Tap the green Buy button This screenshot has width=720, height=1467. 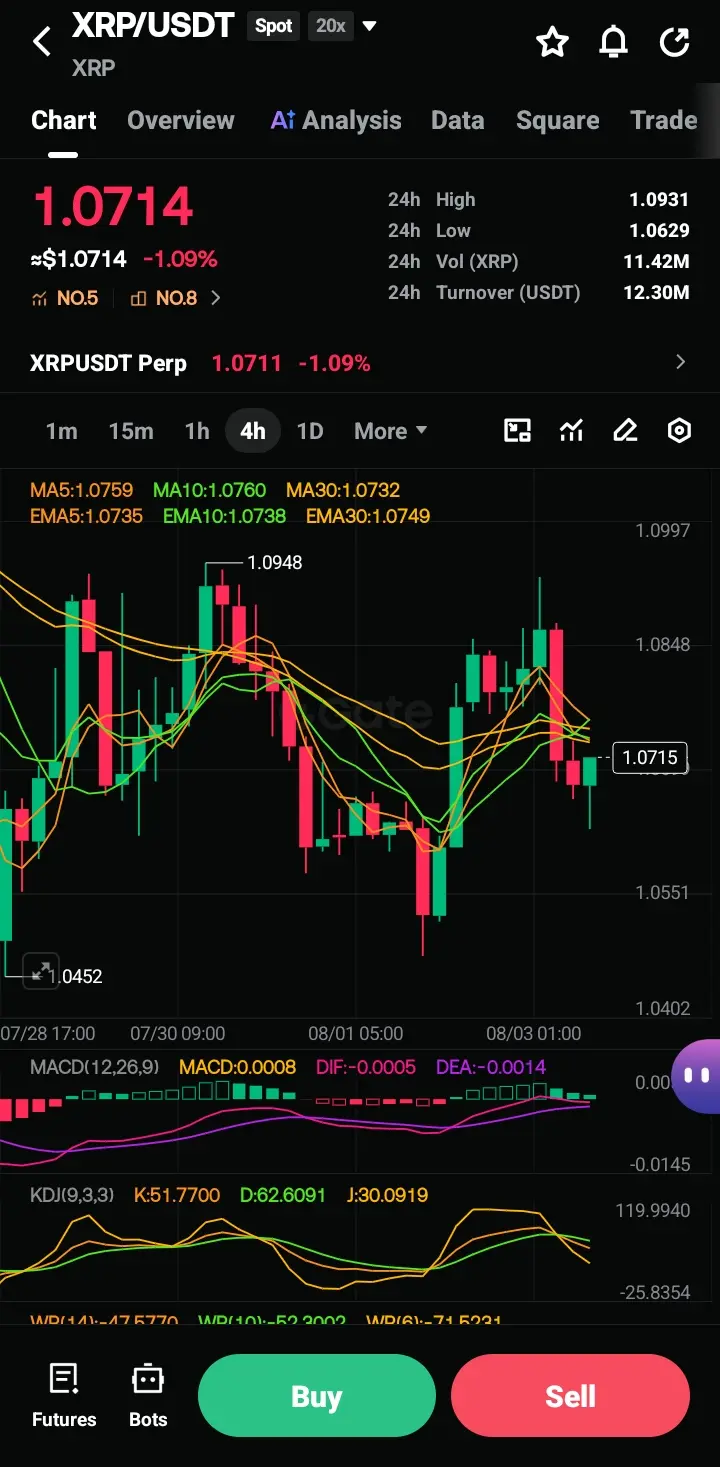click(317, 1396)
